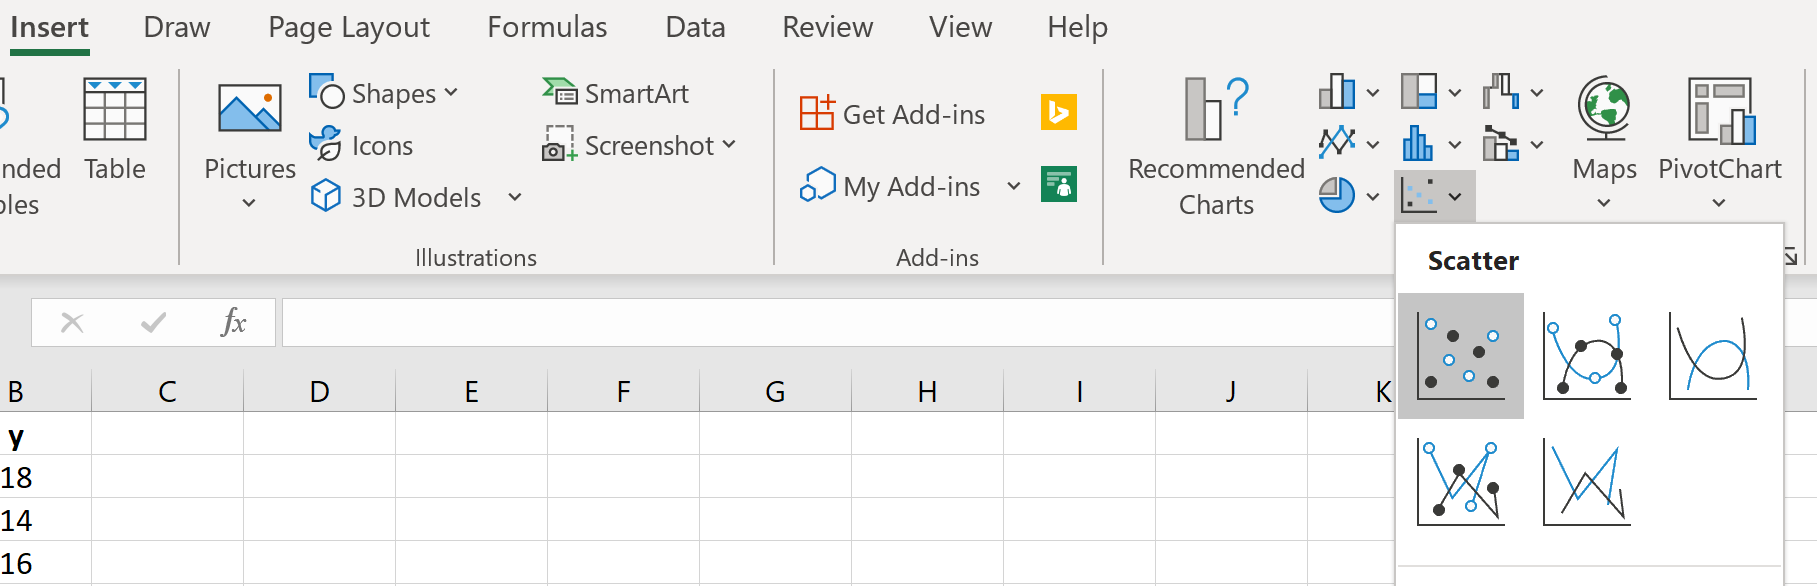Expand the Pie chart dropdown arrow

click(x=1373, y=196)
